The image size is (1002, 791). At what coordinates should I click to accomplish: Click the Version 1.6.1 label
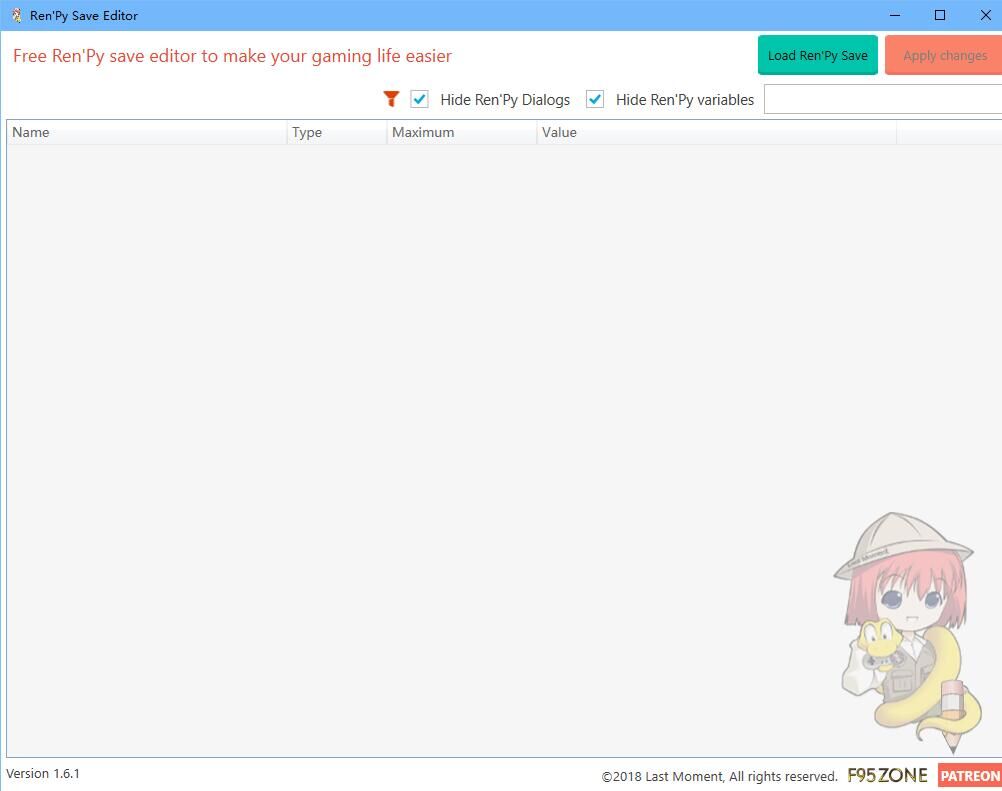43,773
